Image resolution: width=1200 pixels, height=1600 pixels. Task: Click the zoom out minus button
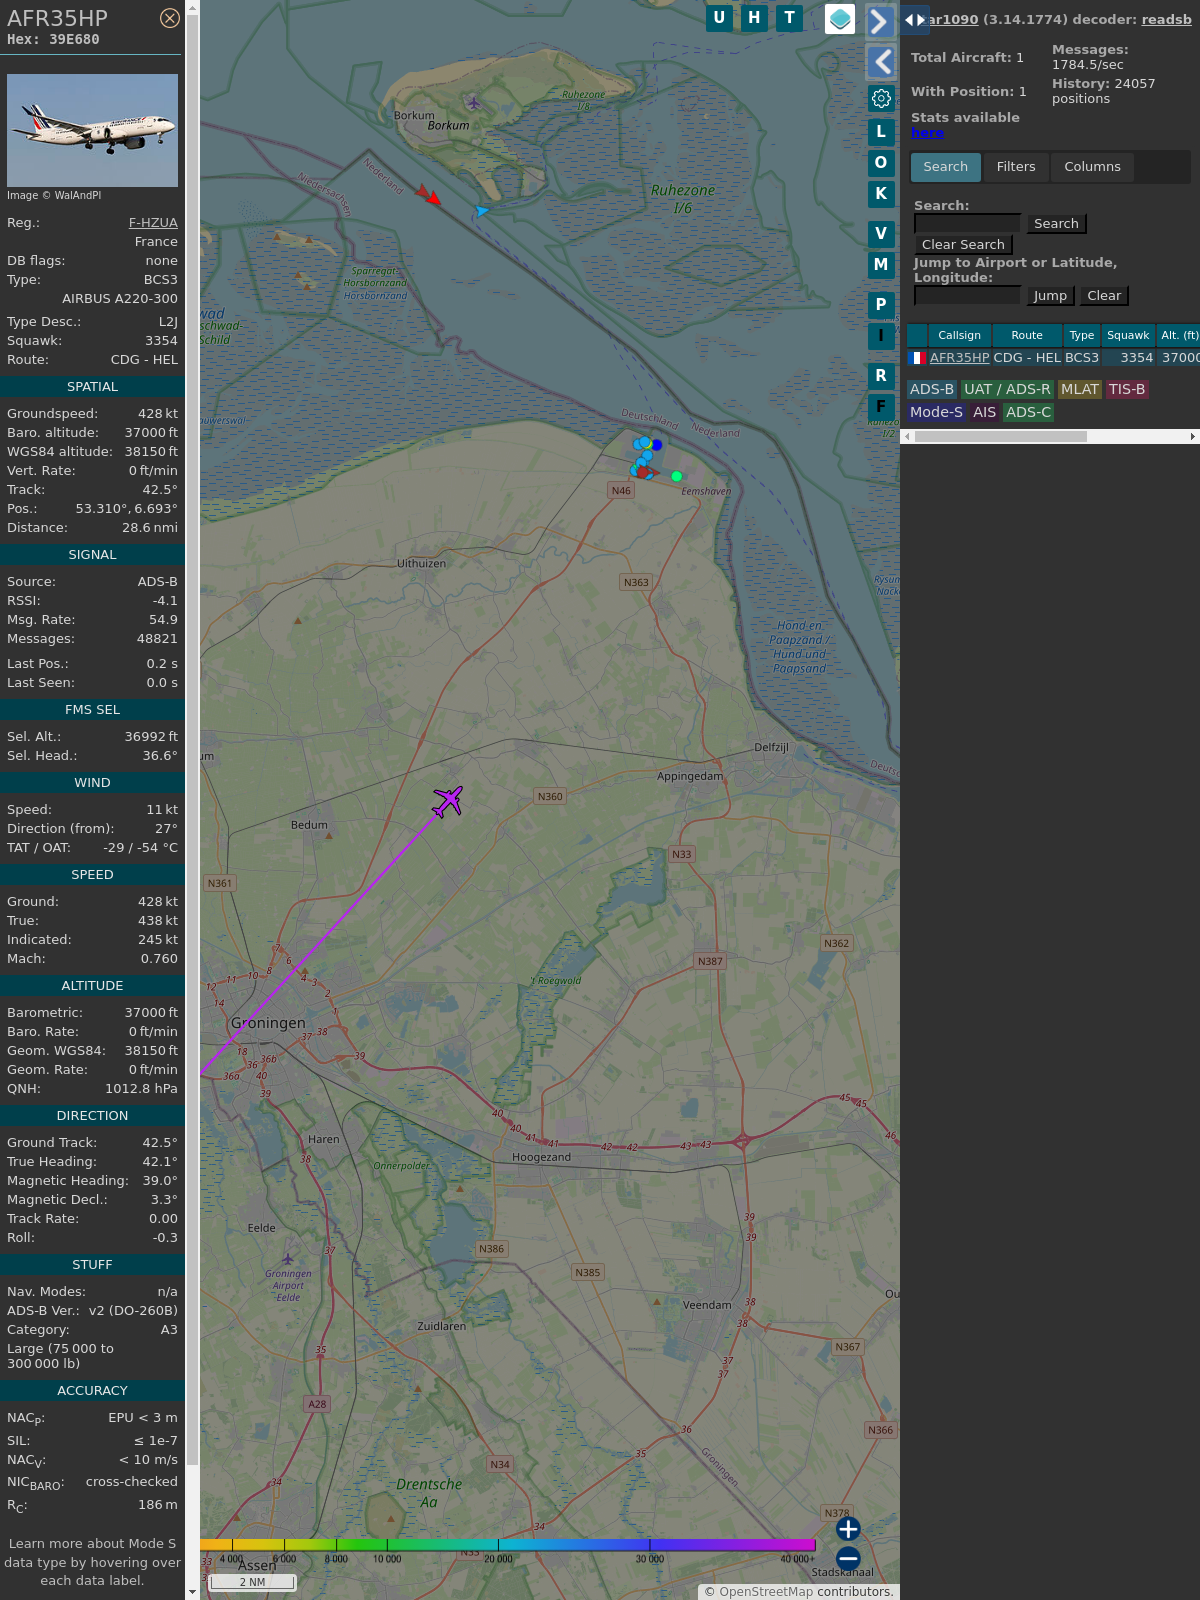[x=848, y=1558]
